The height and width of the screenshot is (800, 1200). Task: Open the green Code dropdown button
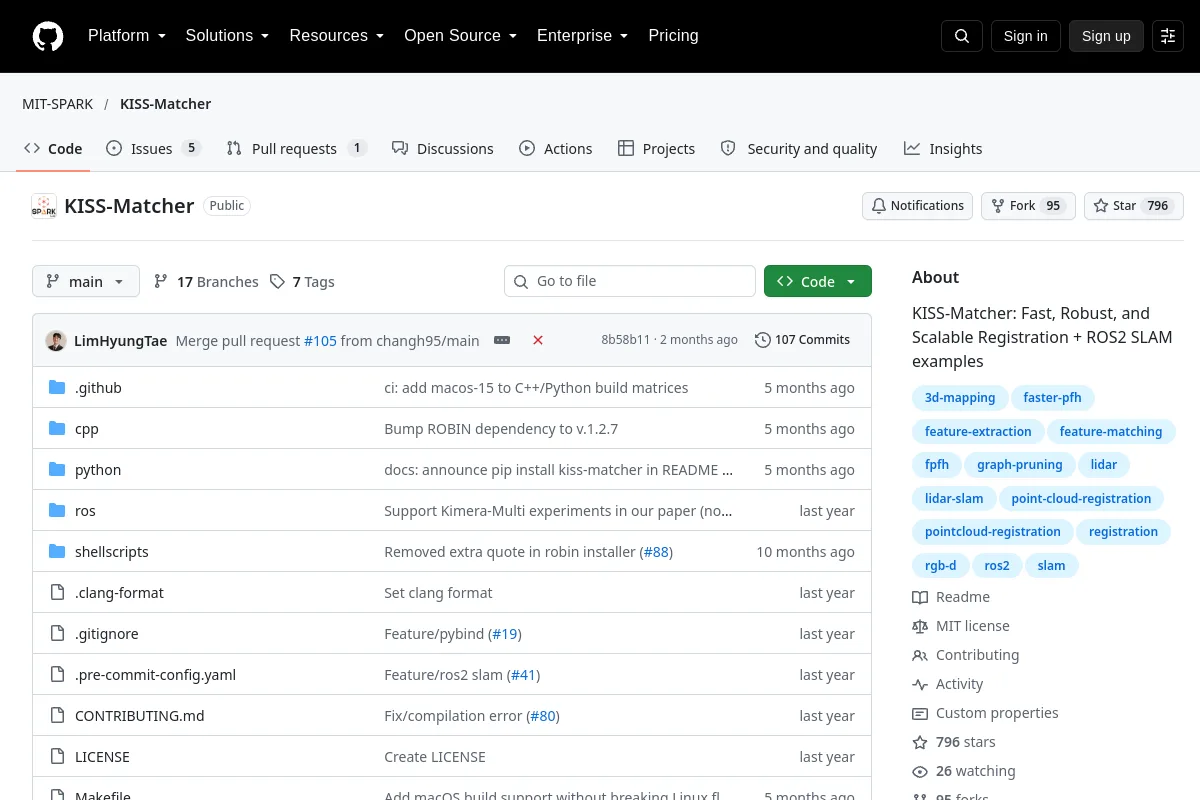pos(818,282)
